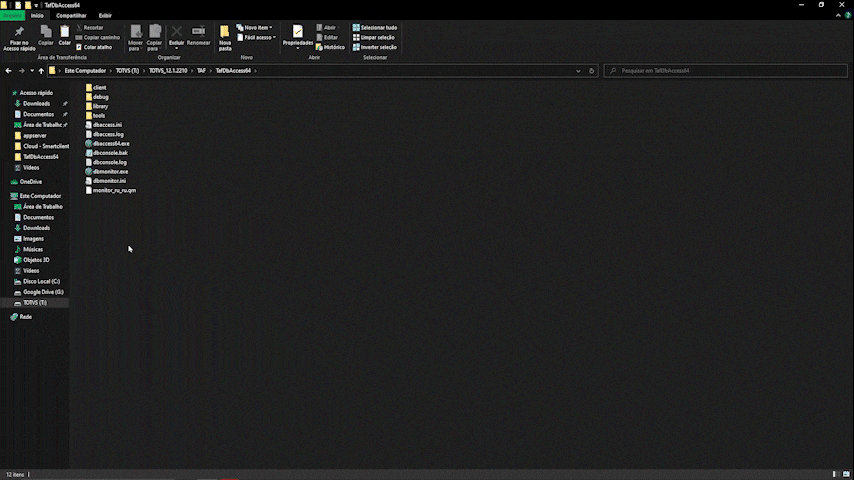Select the monitor_ru_ru.qm file

coord(111,190)
